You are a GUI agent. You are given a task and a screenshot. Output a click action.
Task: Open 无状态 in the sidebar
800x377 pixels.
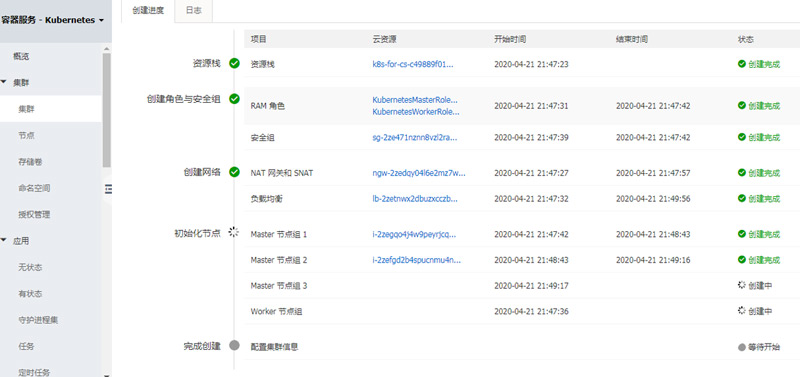[30, 267]
